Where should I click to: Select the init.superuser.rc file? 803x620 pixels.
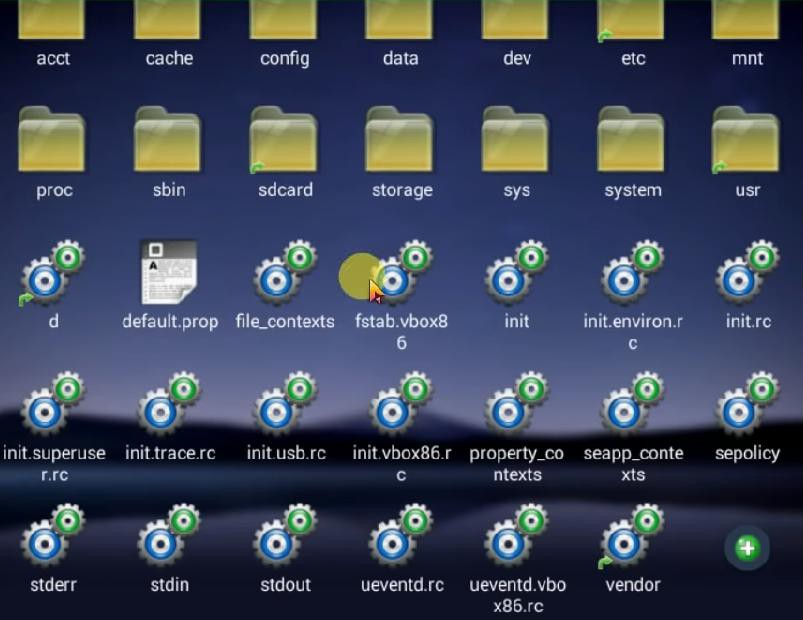coord(54,405)
